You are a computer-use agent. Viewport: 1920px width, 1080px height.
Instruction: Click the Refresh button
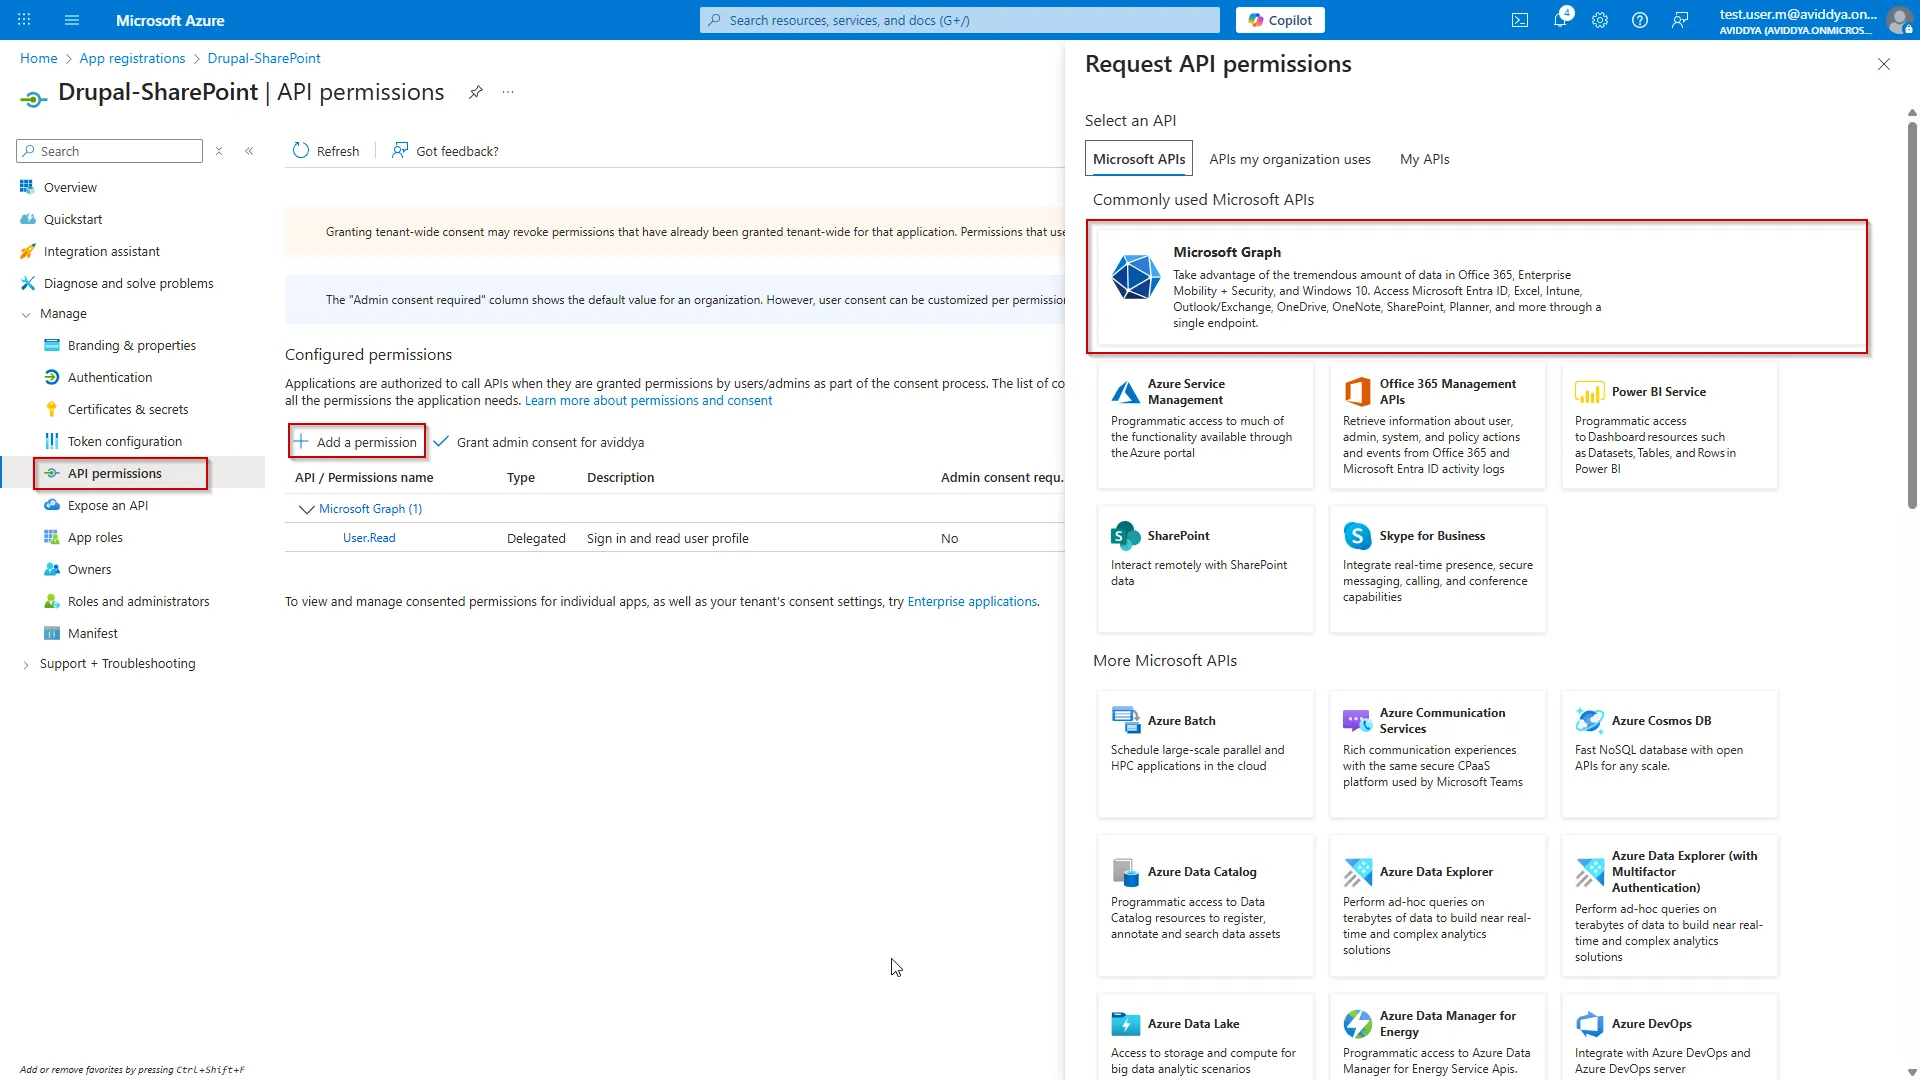pyautogui.click(x=326, y=151)
